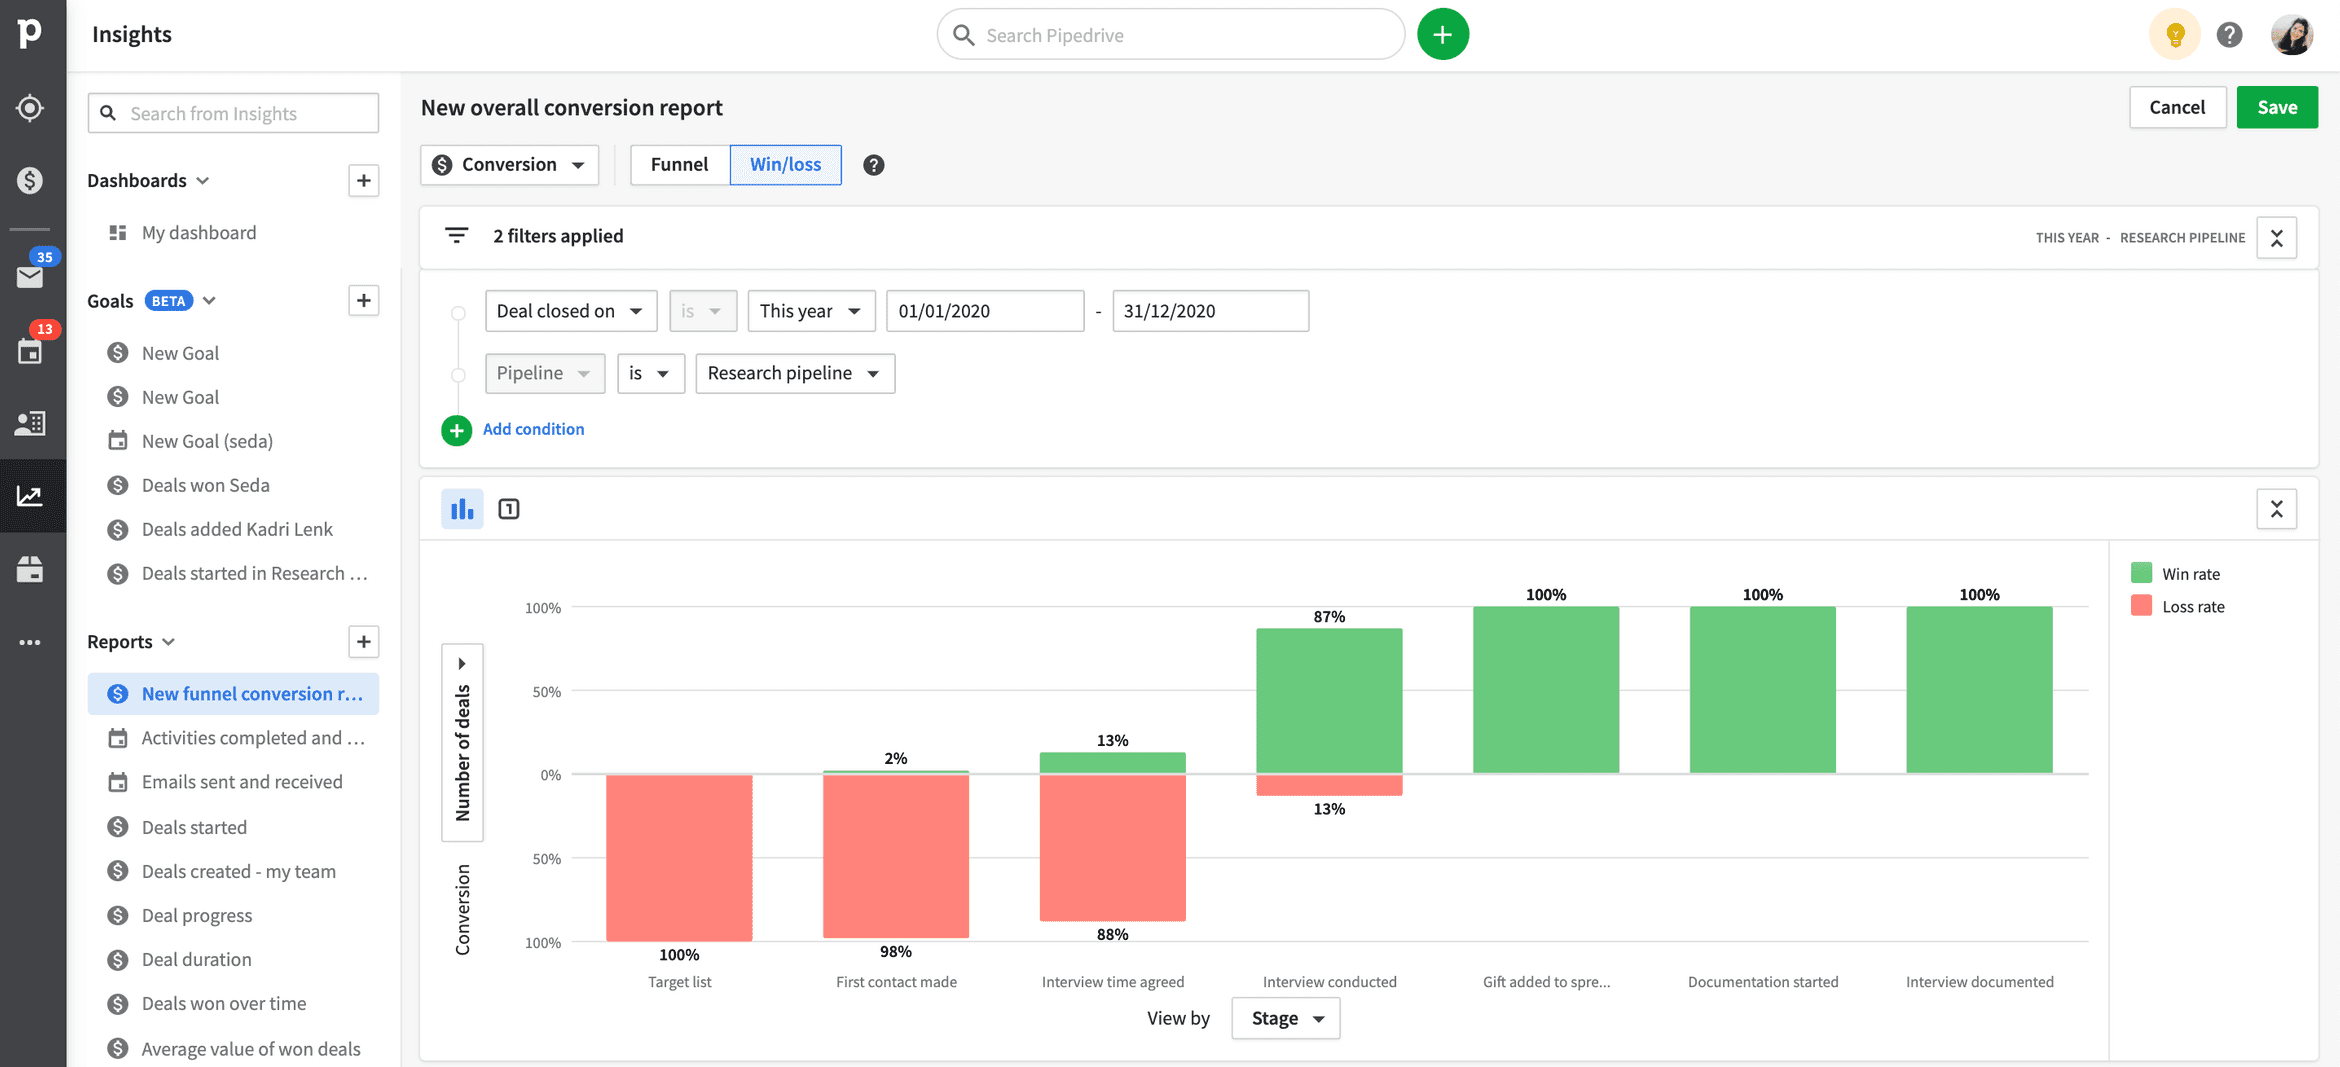This screenshot has width=2340, height=1067.
Task: Open This year period dropdown
Action: (x=811, y=311)
